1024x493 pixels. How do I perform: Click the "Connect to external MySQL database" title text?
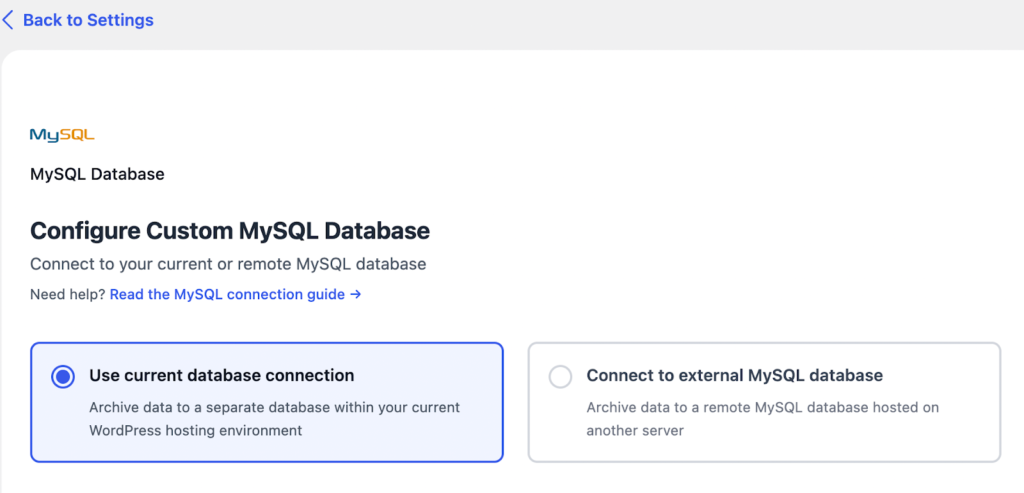735,375
